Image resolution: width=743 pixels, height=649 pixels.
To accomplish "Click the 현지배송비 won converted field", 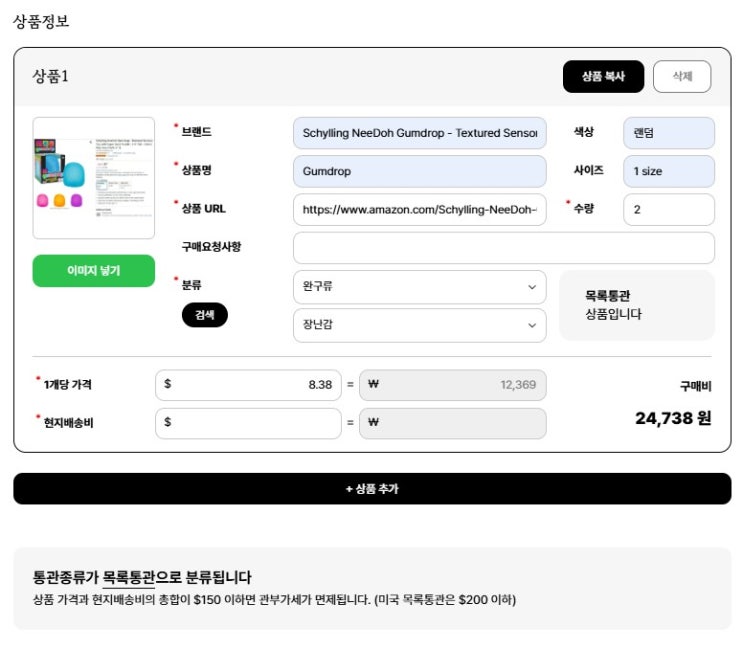I will point(453,423).
